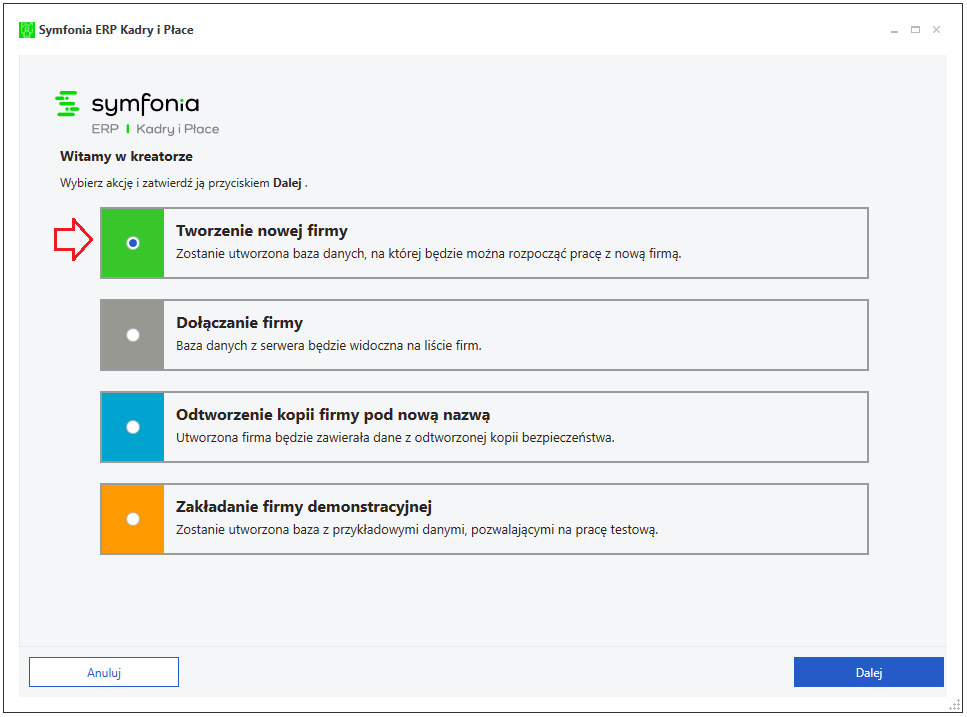Viewport: 967px width, 717px height.
Task: Click the Symfonia logo
Action: [137, 113]
